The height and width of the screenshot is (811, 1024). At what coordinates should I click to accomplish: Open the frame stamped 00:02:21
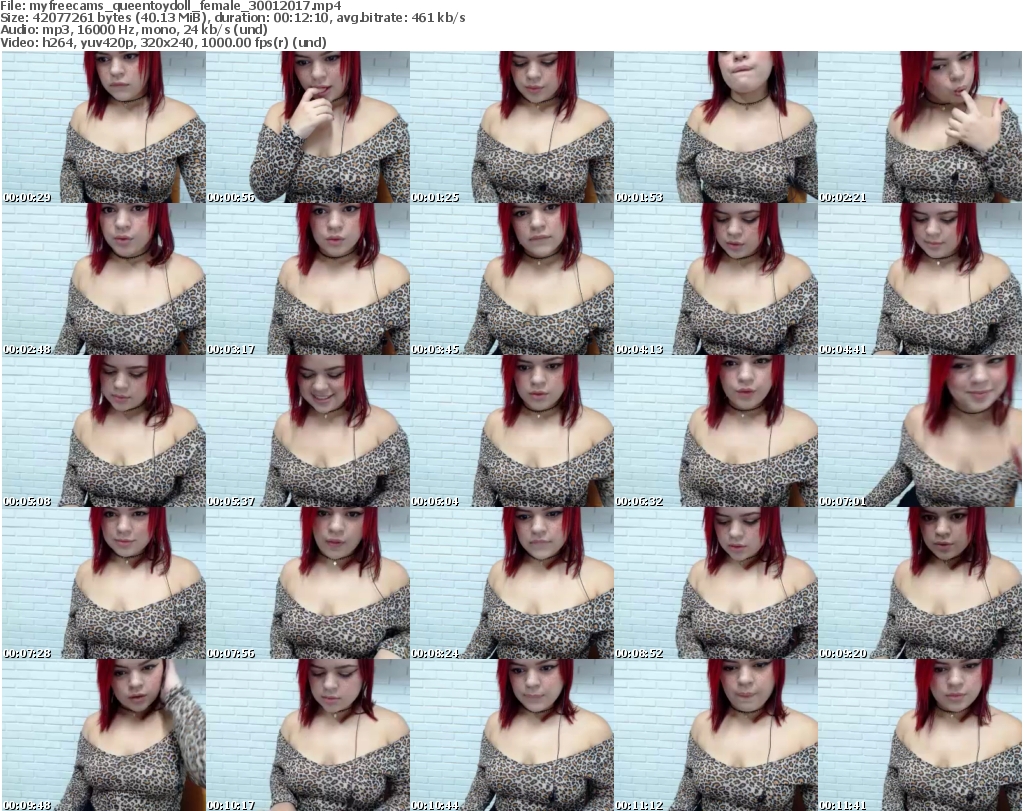920,127
